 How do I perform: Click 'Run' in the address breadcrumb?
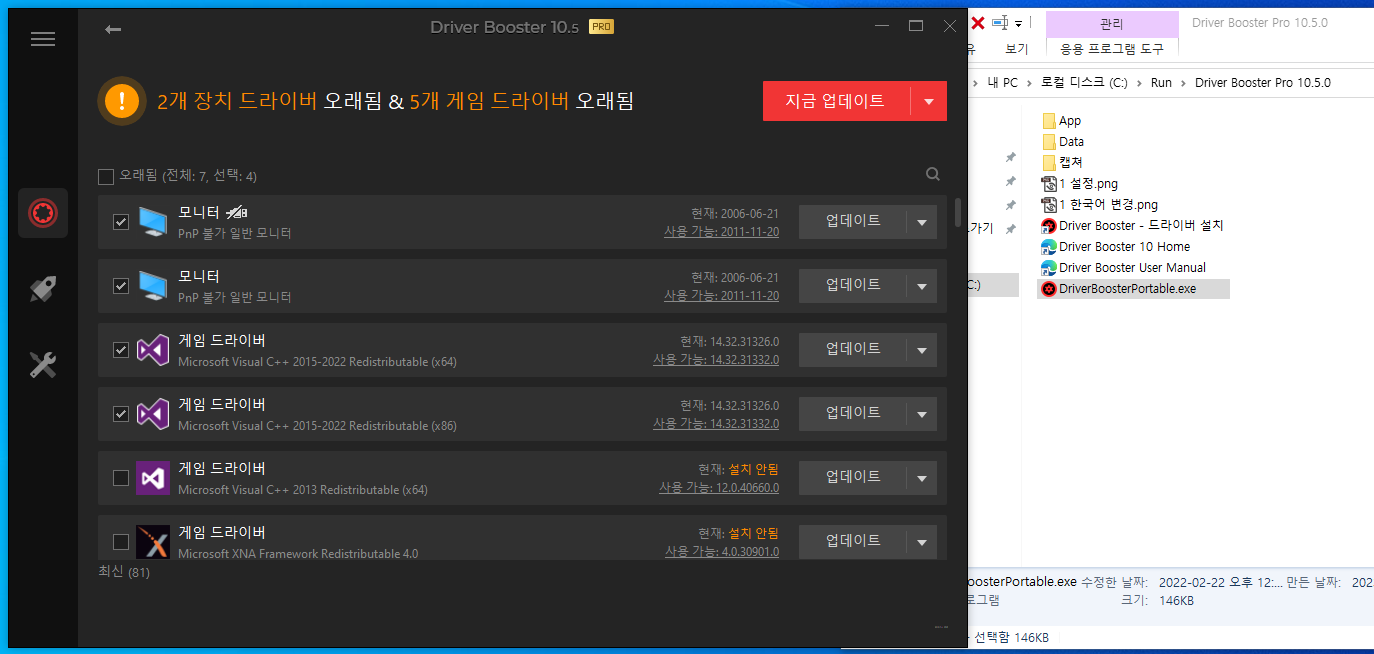[1161, 83]
